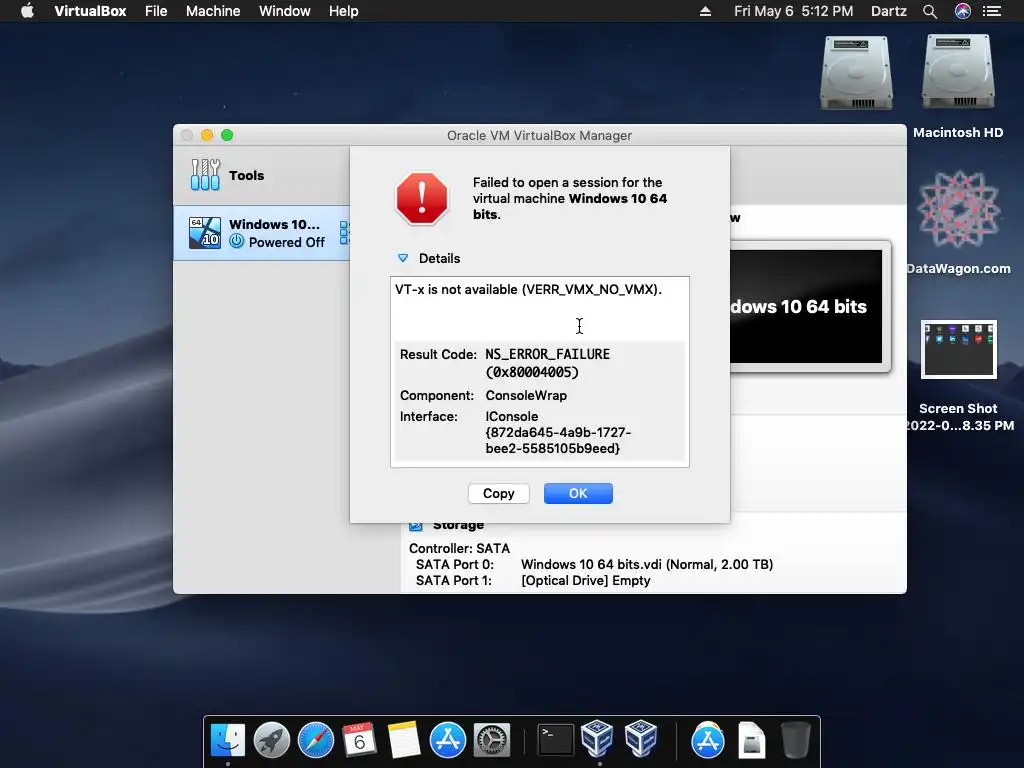Click the VM preview thumbnail

click(x=810, y=306)
